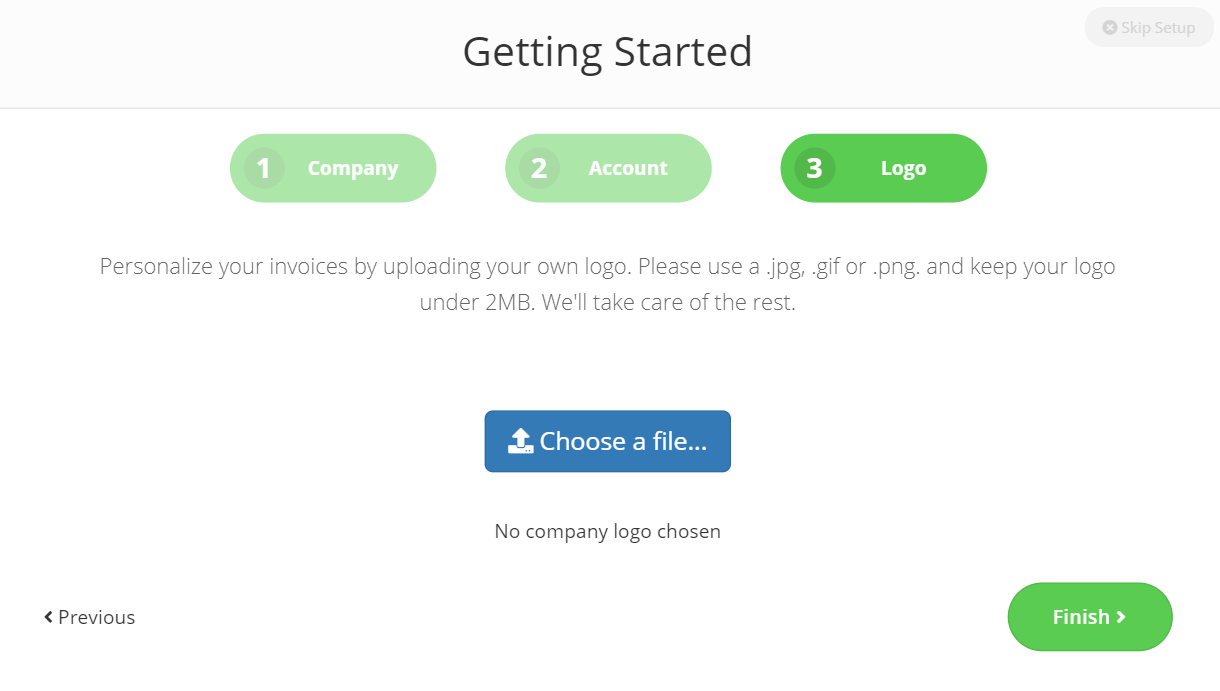Screen dimensions: 1220x691
Task: Click the X icon beside Skip Setup
Action: pos(1109,28)
